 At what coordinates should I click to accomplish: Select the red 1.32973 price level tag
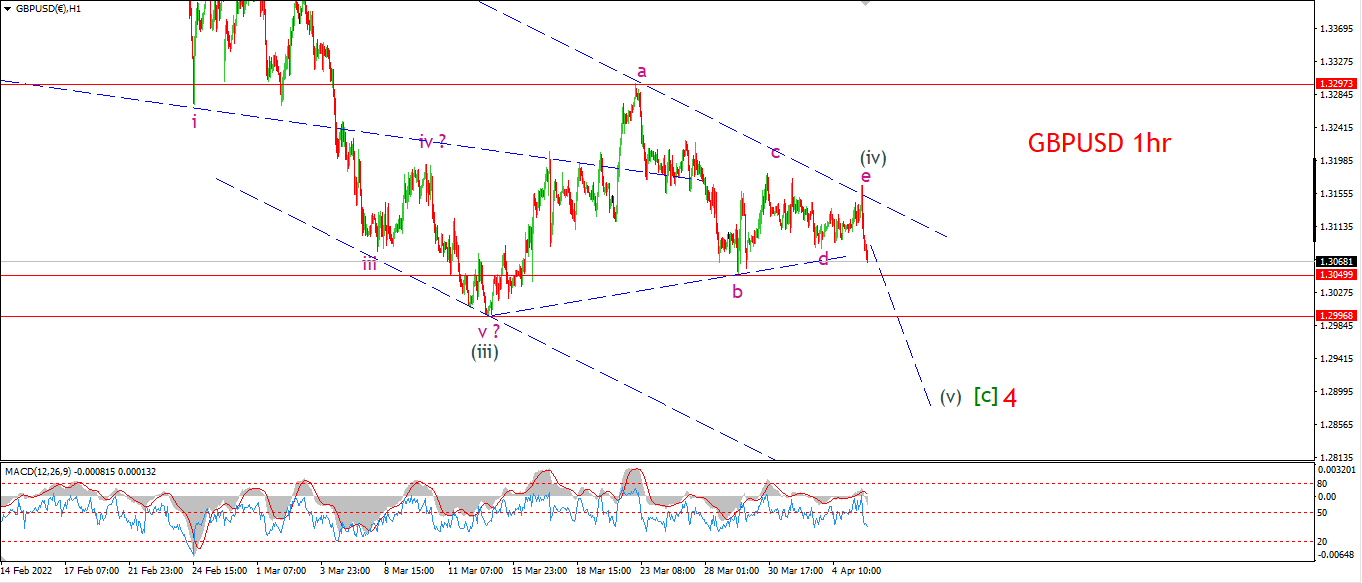pos(1335,84)
